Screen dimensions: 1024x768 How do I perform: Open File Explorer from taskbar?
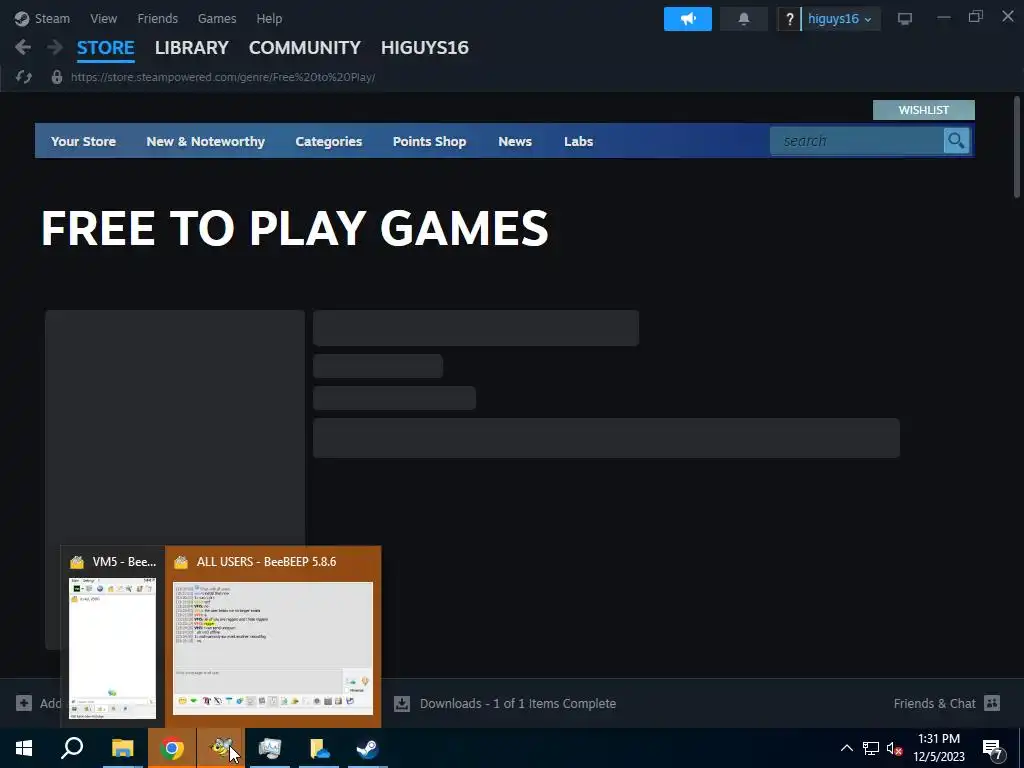(x=122, y=748)
